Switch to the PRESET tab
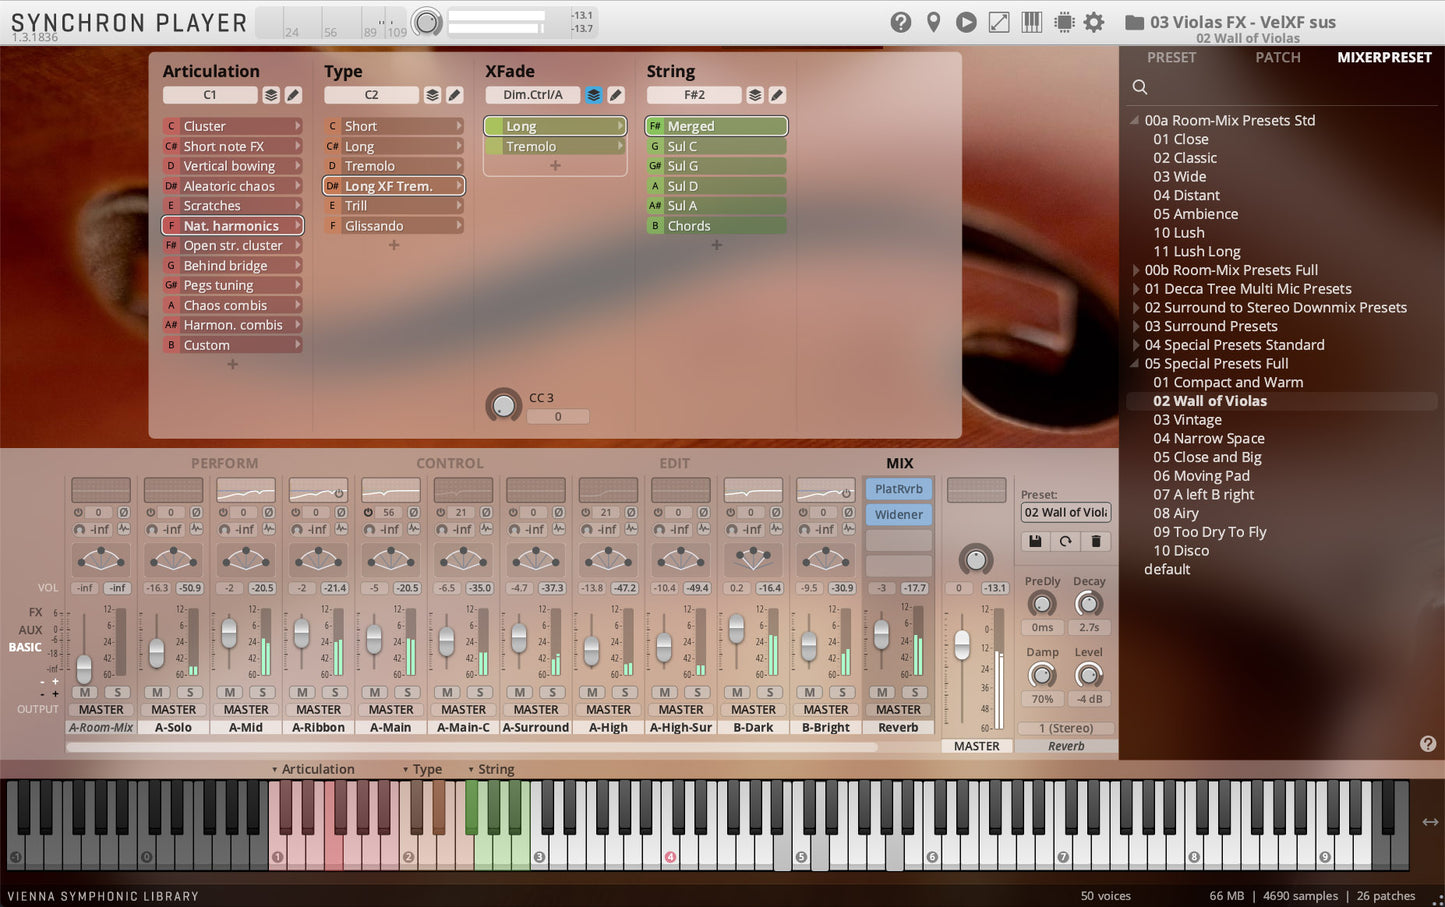The image size is (1445, 907). click(1171, 57)
